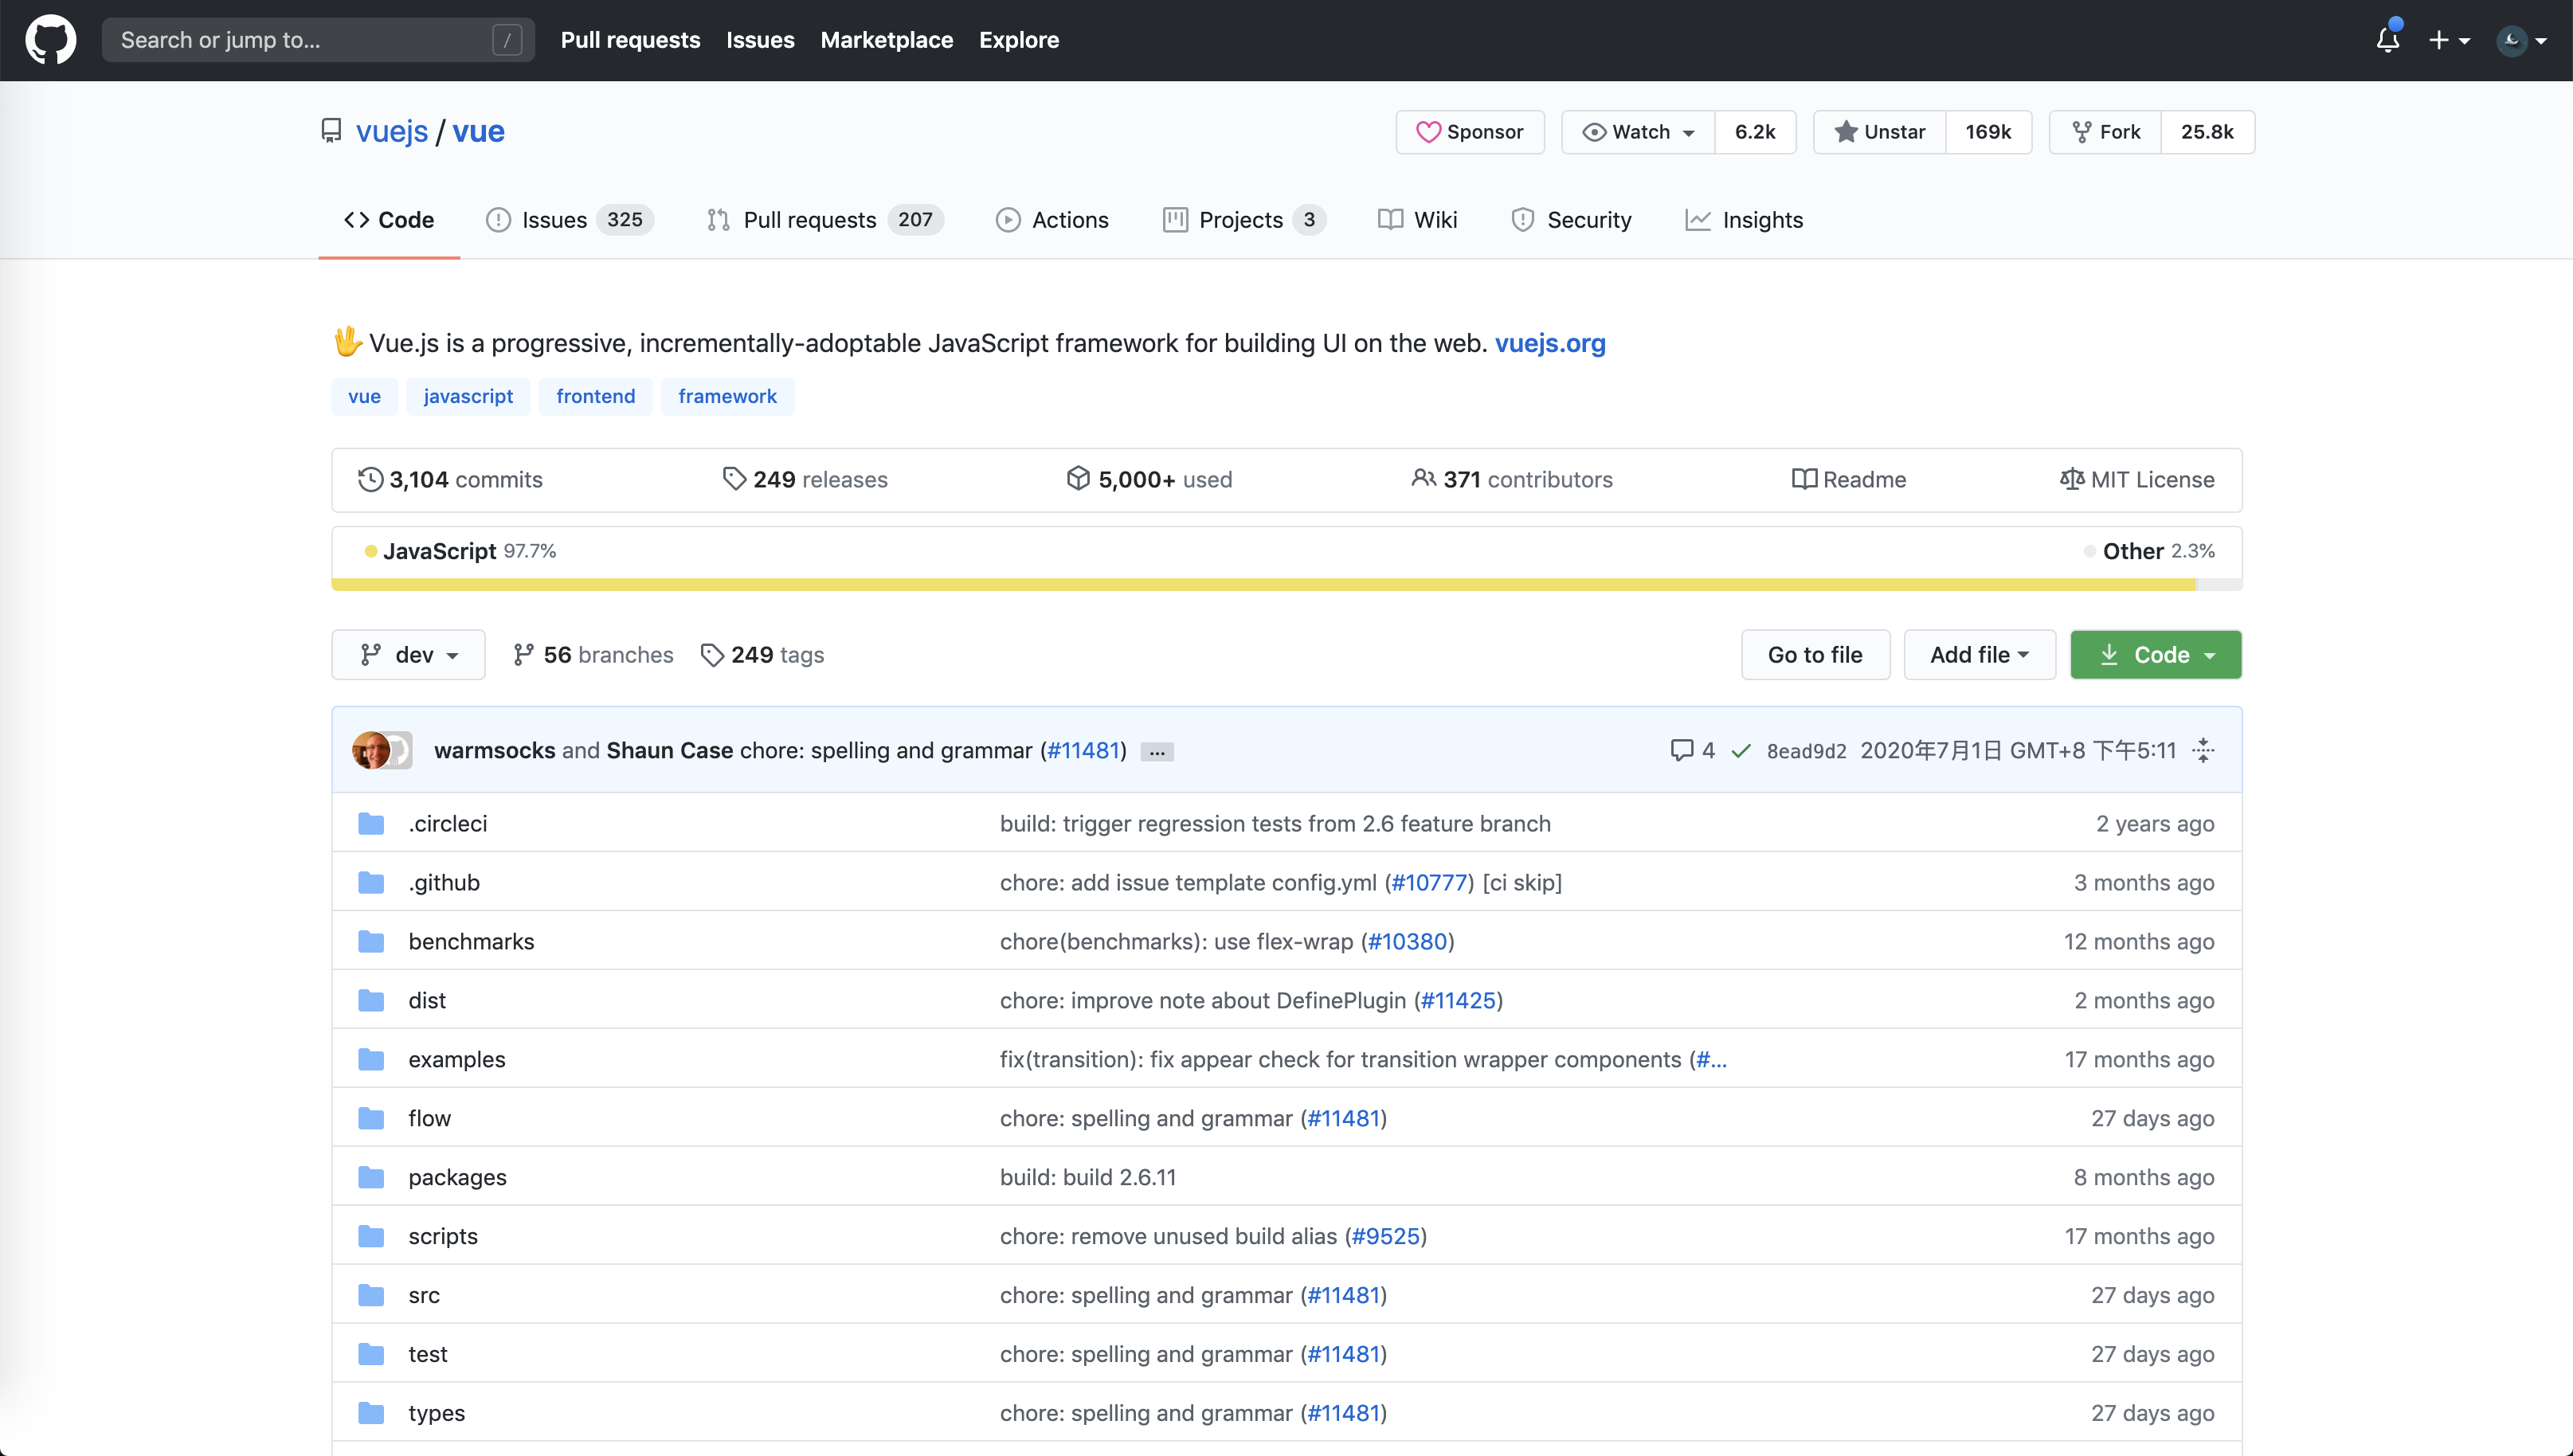Open the .circleci folder
This screenshot has width=2573, height=1456.
point(448,824)
